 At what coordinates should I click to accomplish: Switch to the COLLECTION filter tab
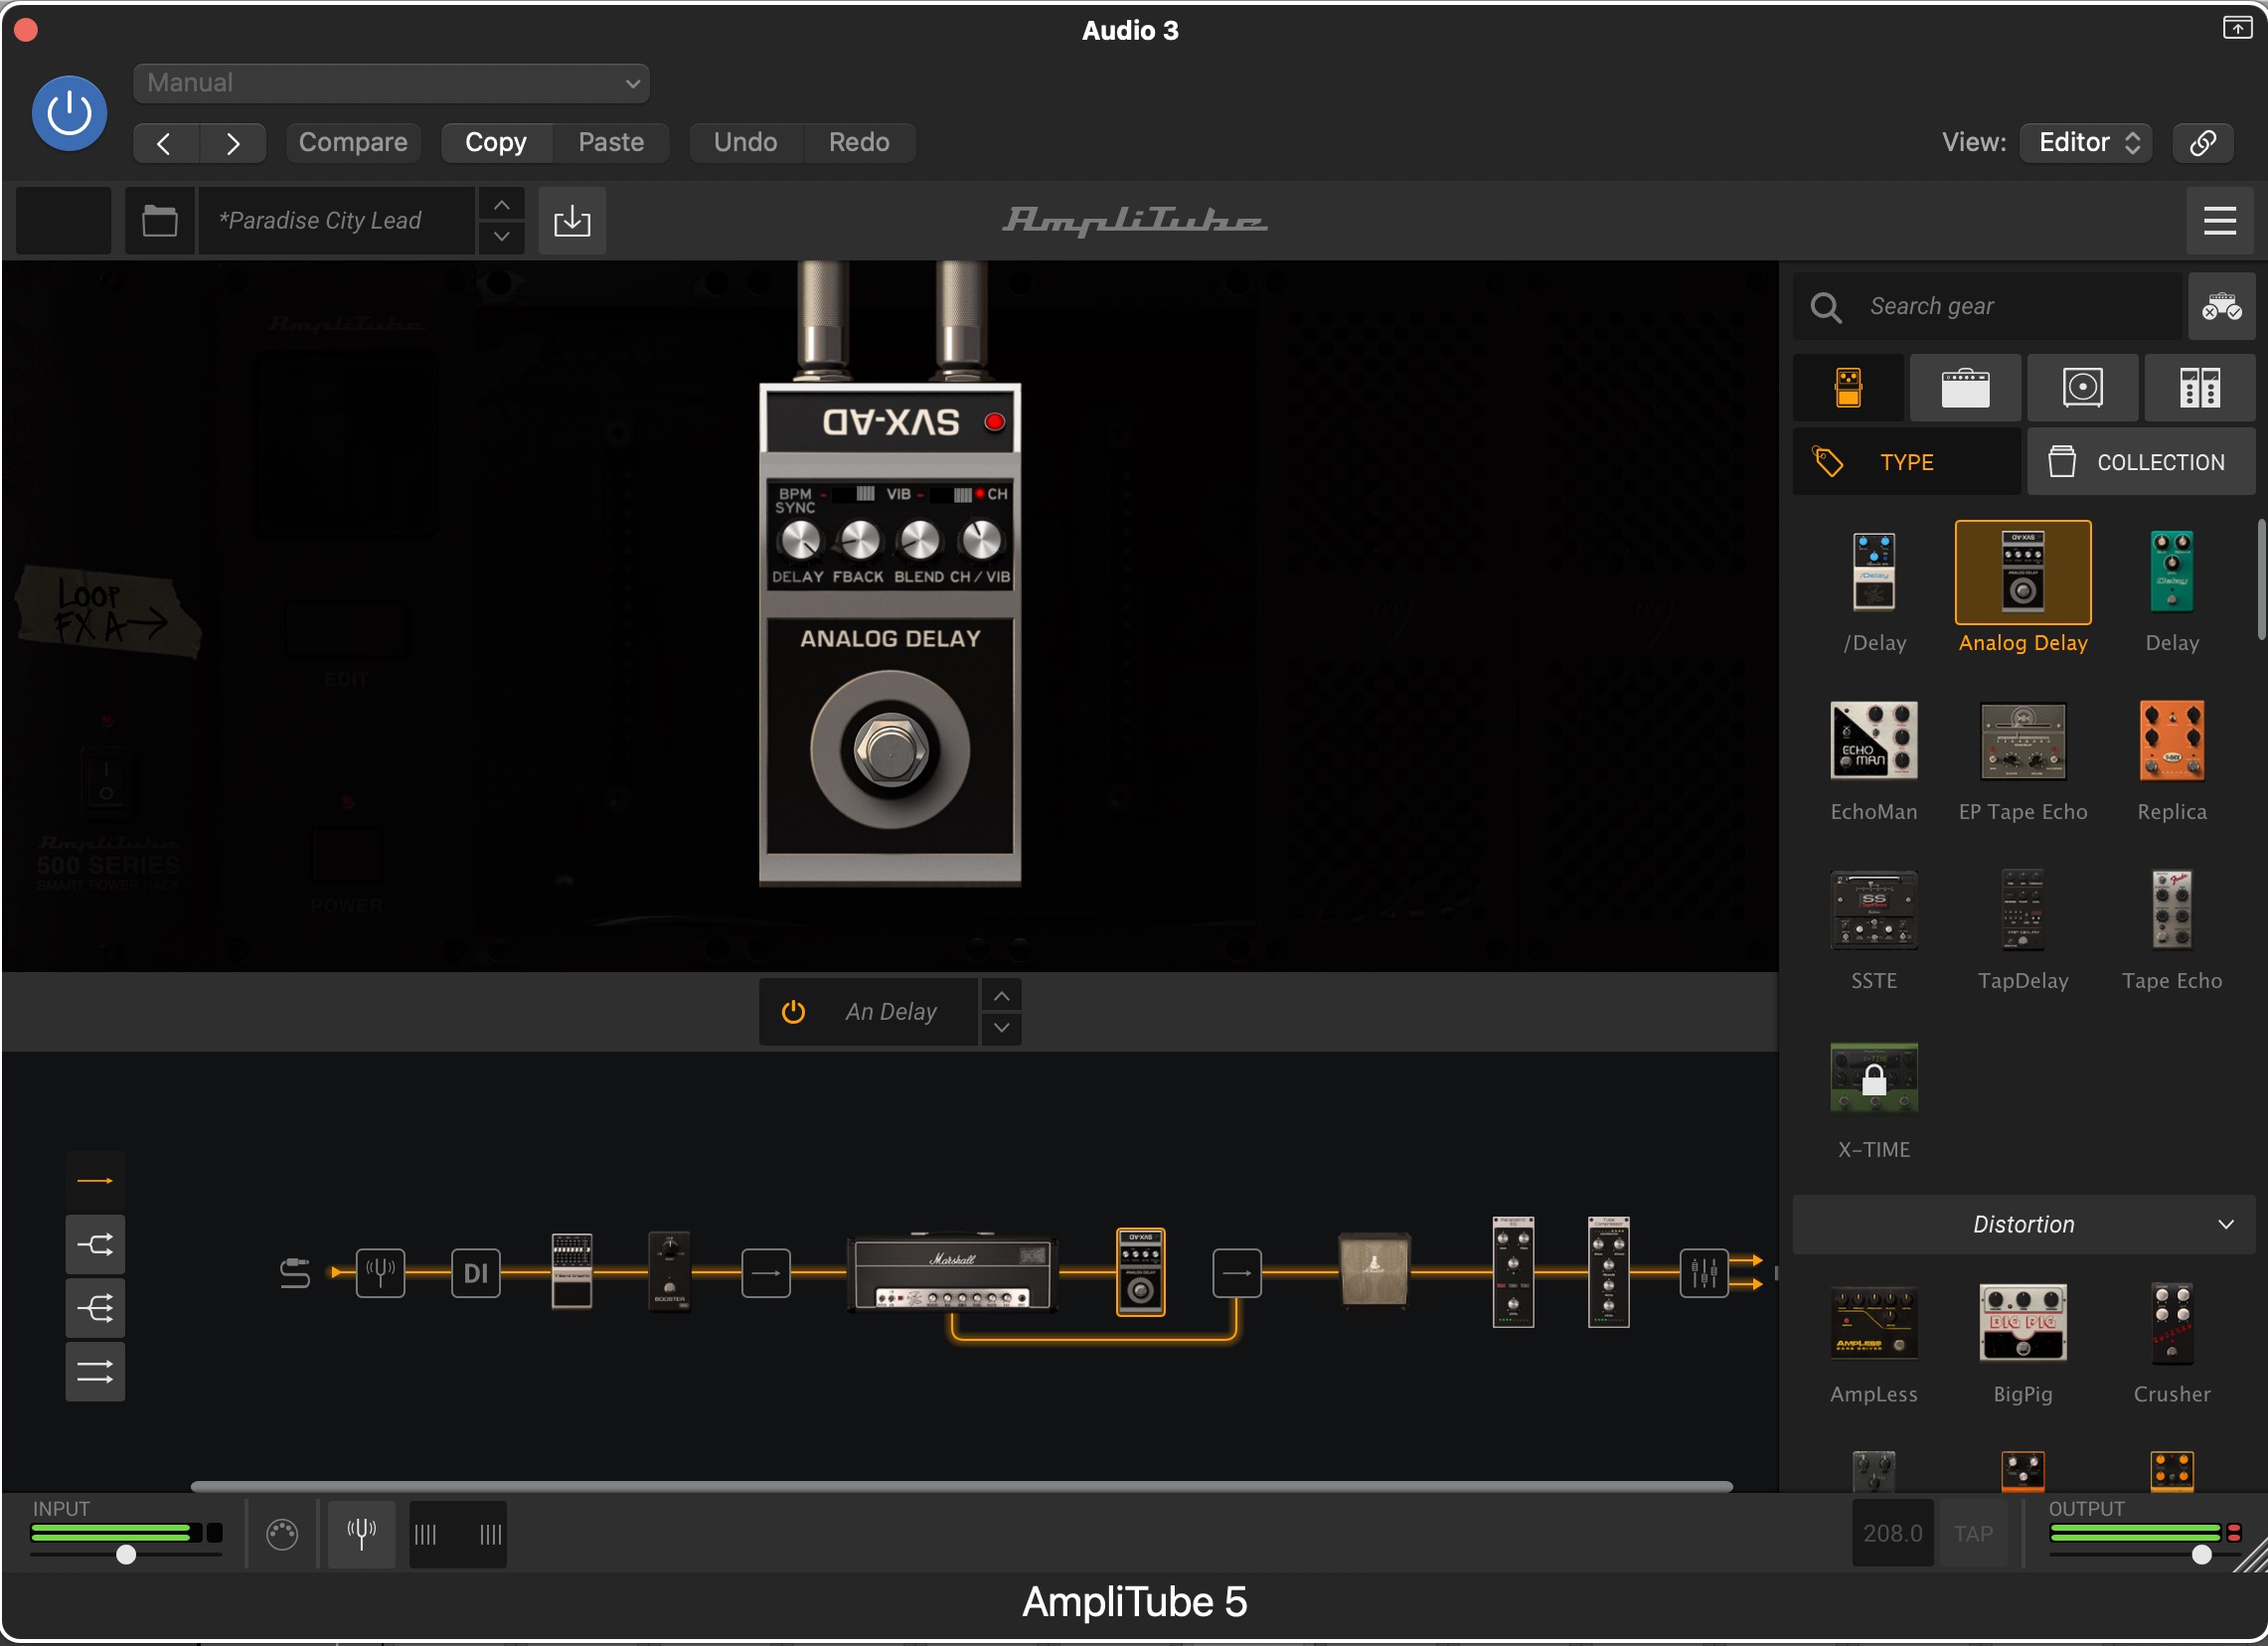[x=2141, y=463]
